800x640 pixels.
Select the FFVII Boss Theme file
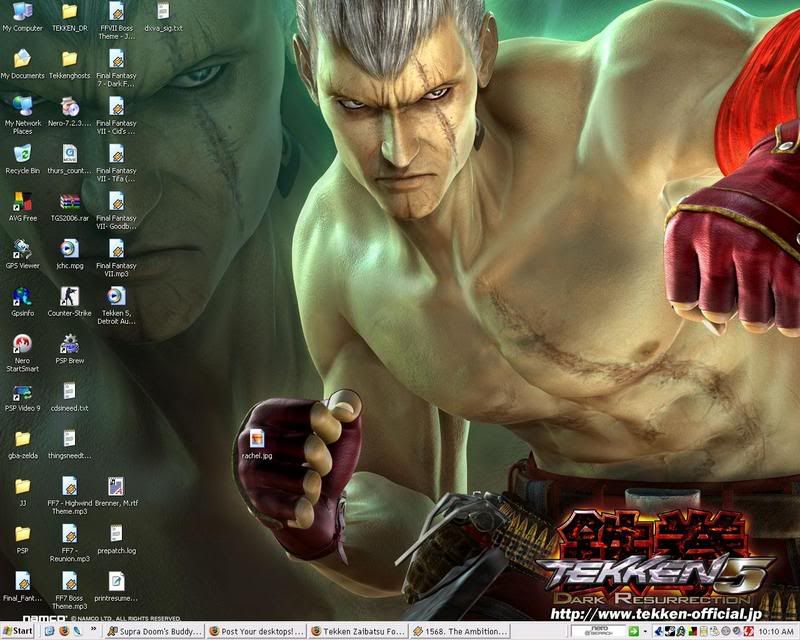click(x=116, y=21)
